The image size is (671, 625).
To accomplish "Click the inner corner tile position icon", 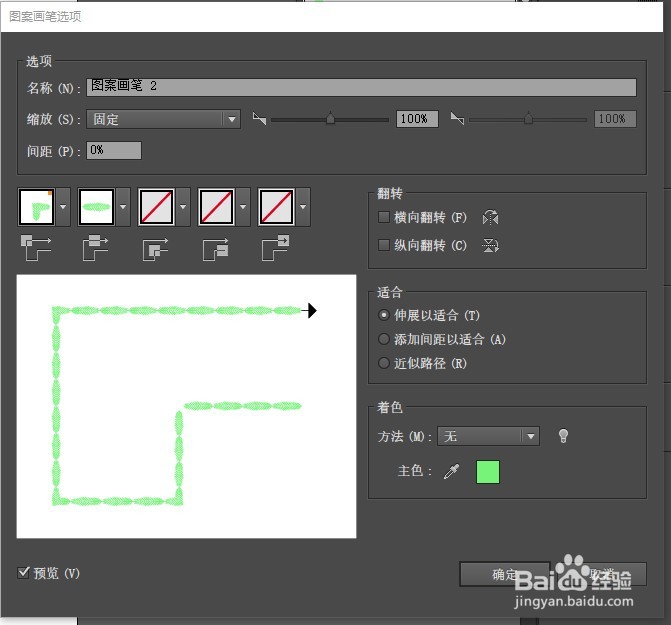I will click(155, 249).
